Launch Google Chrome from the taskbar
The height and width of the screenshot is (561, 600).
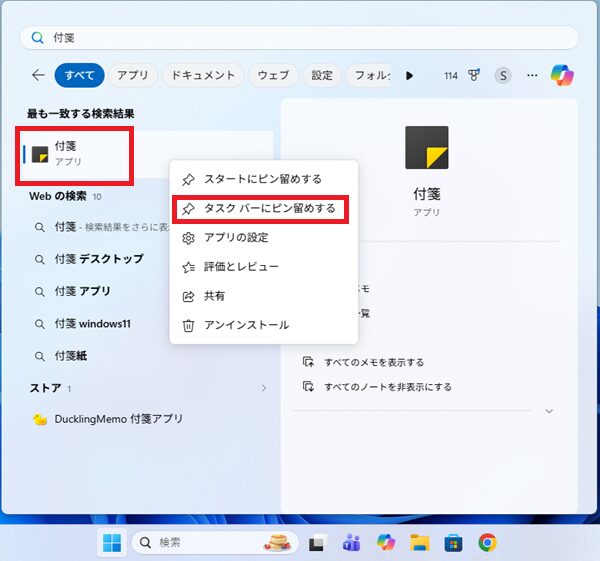pyautogui.click(x=487, y=542)
